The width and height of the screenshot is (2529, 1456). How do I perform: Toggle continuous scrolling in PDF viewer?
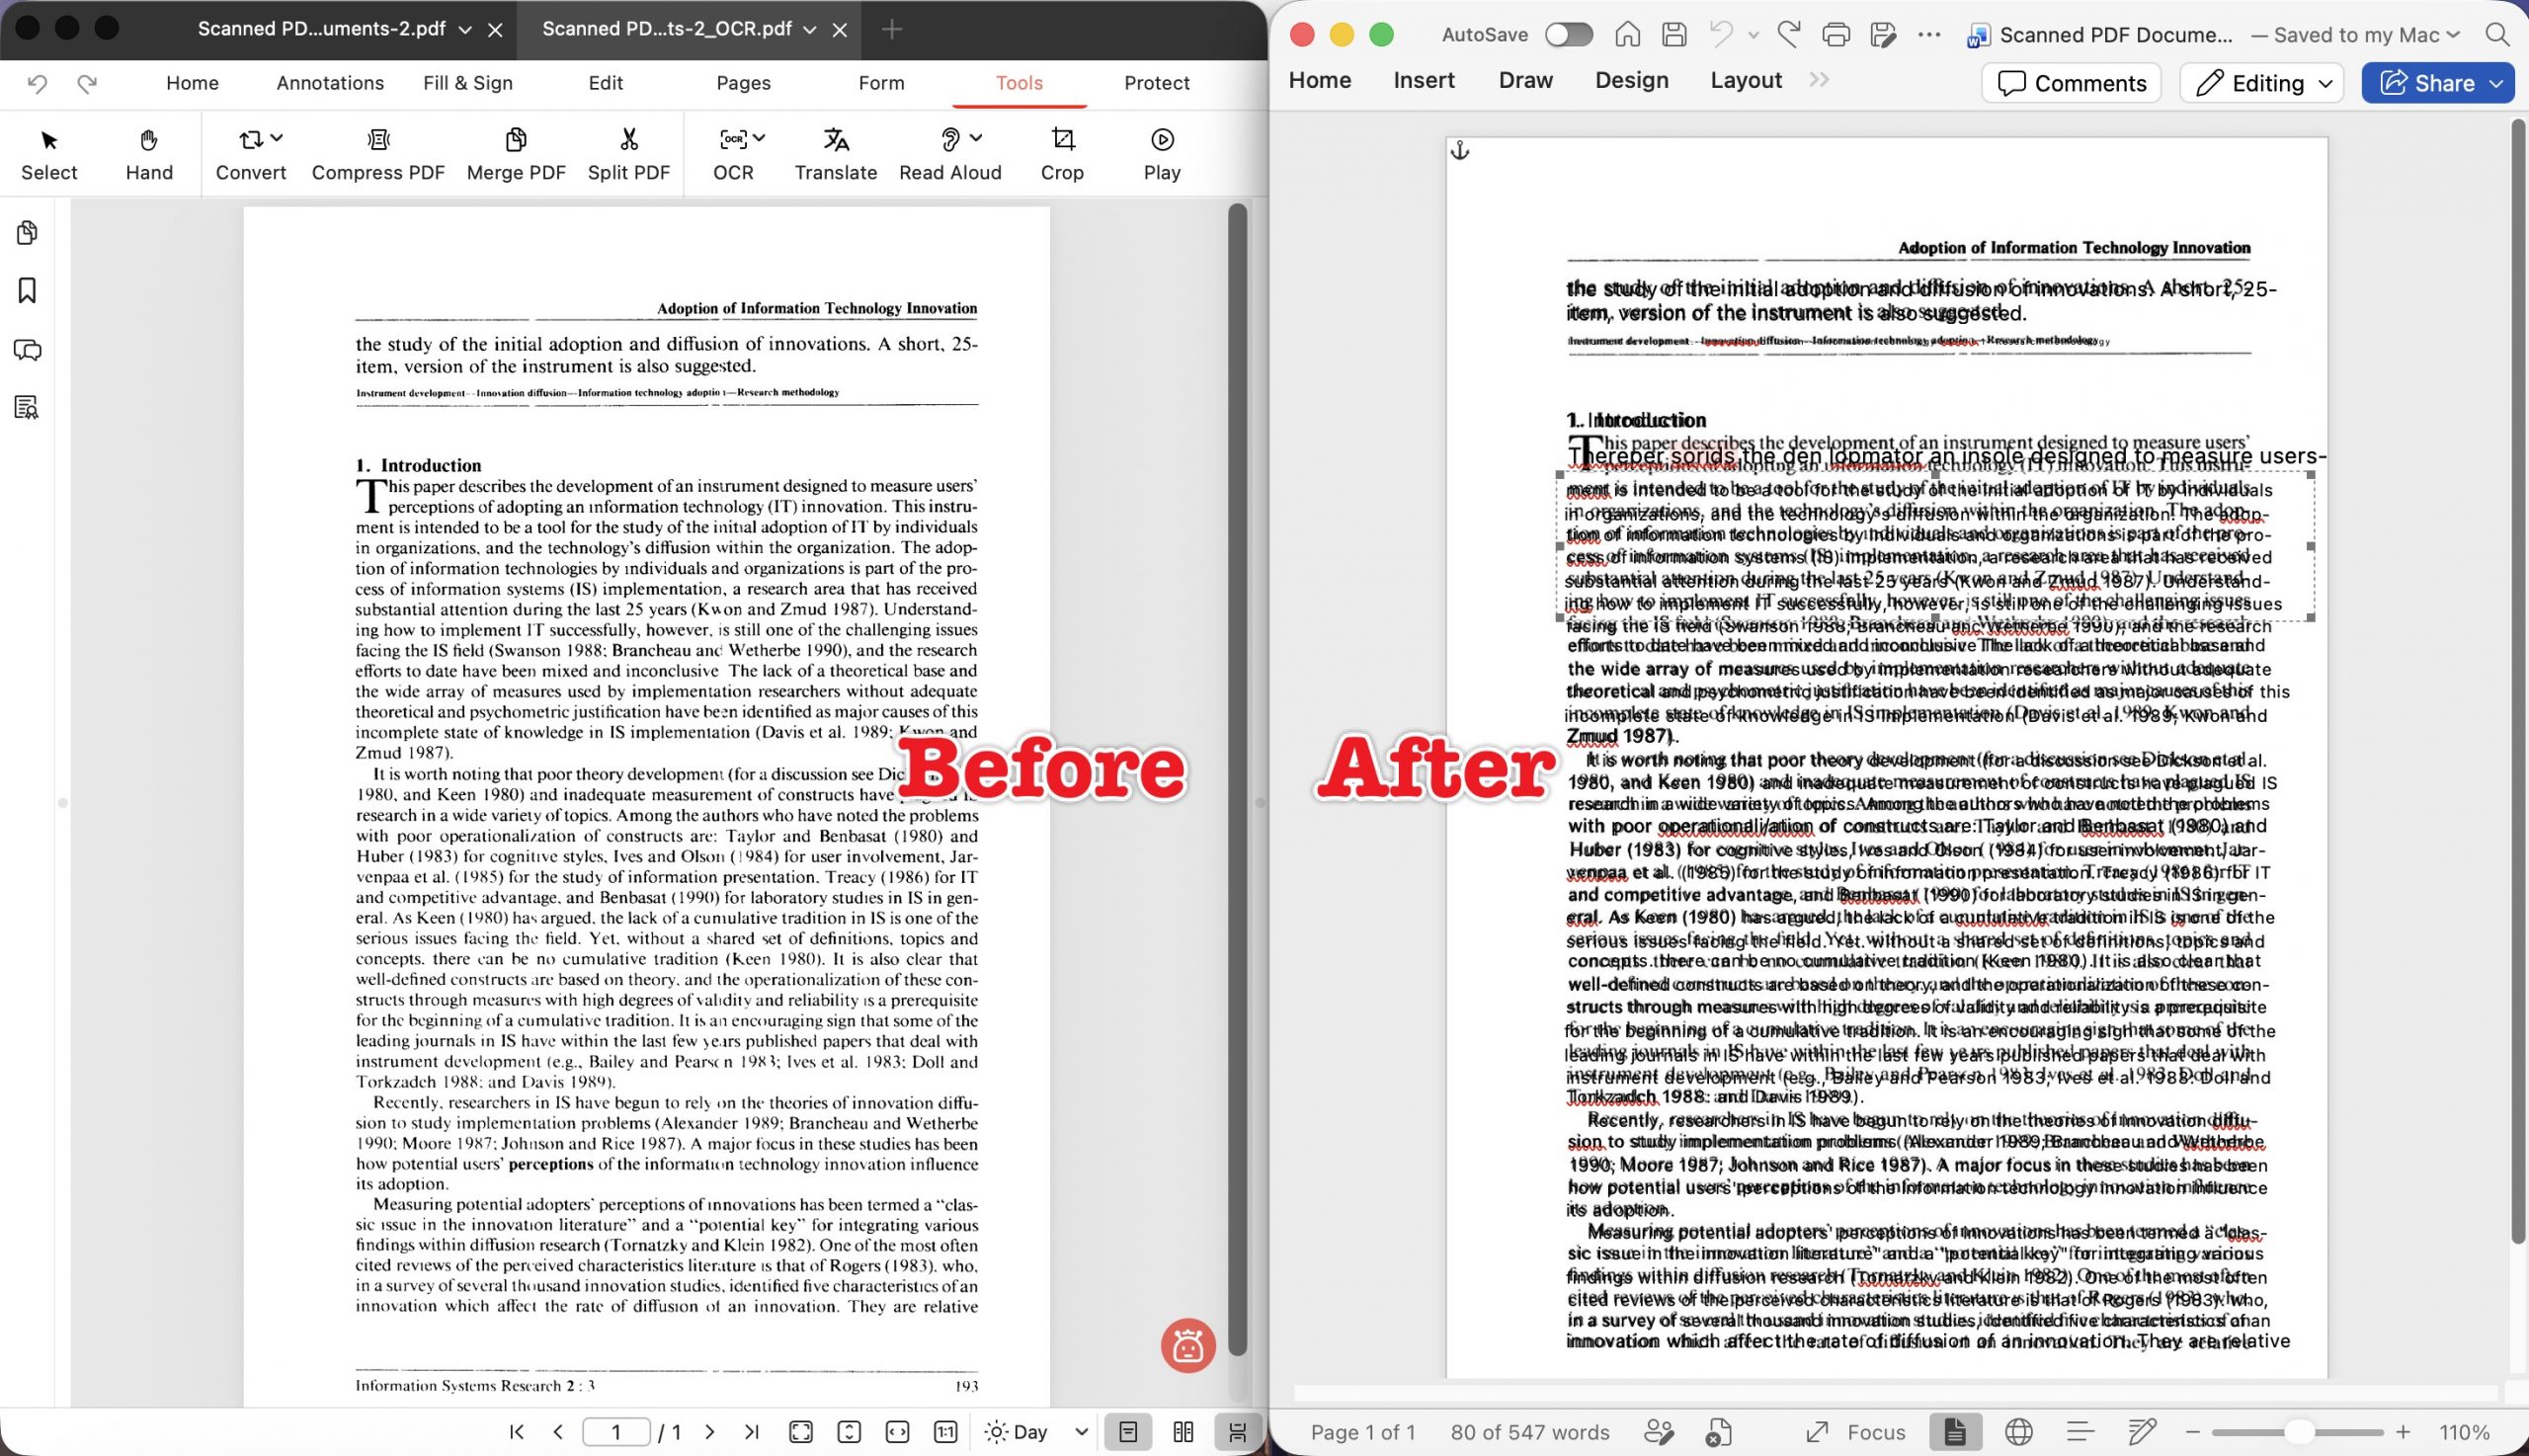click(x=1237, y=1432)
